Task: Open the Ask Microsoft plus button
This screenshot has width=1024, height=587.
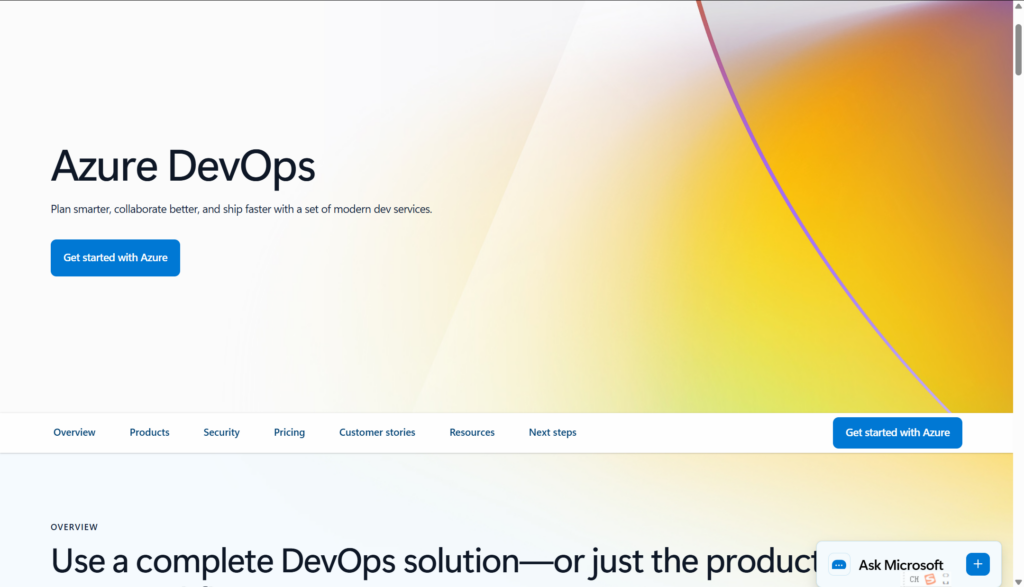Action: tap(978, 564)
